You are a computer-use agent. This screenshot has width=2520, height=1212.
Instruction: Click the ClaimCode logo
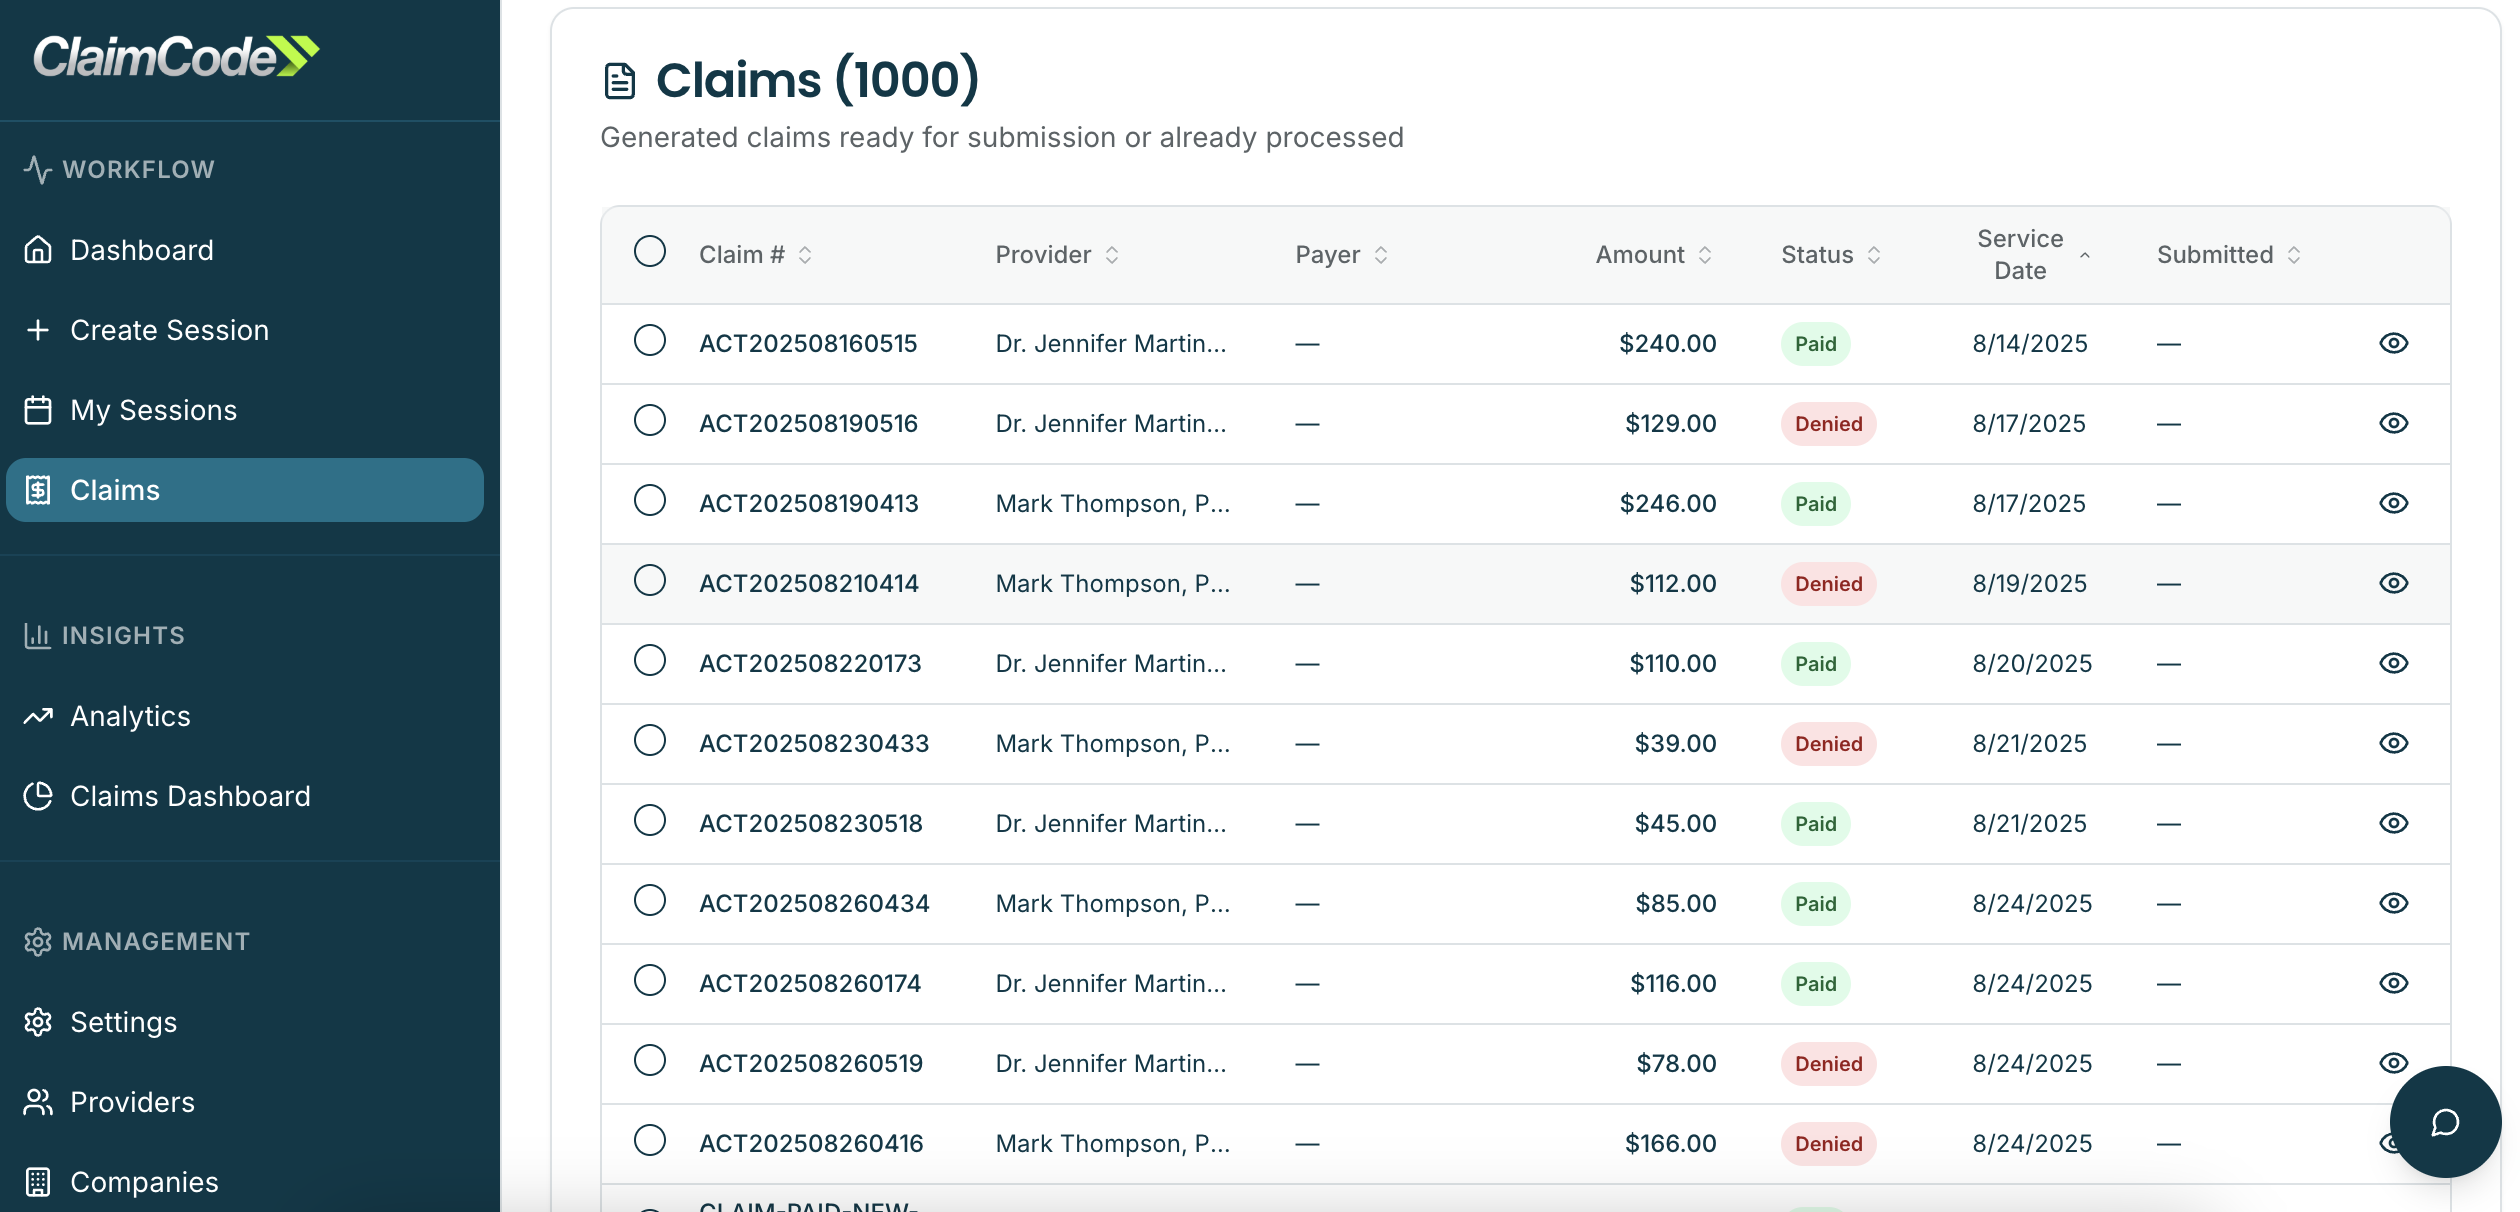click(175, 58)
